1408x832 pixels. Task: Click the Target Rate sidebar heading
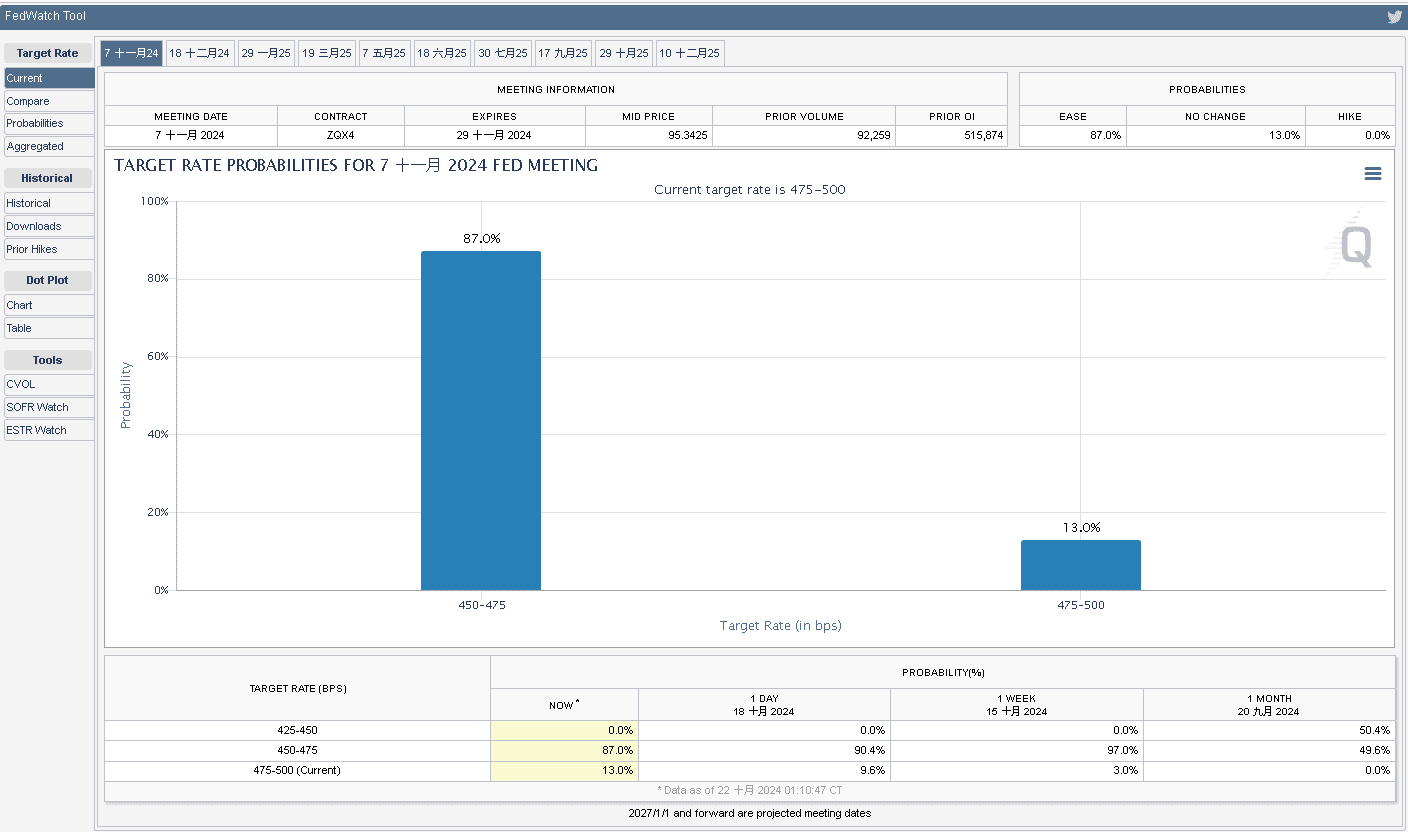[x=47, y=53]
